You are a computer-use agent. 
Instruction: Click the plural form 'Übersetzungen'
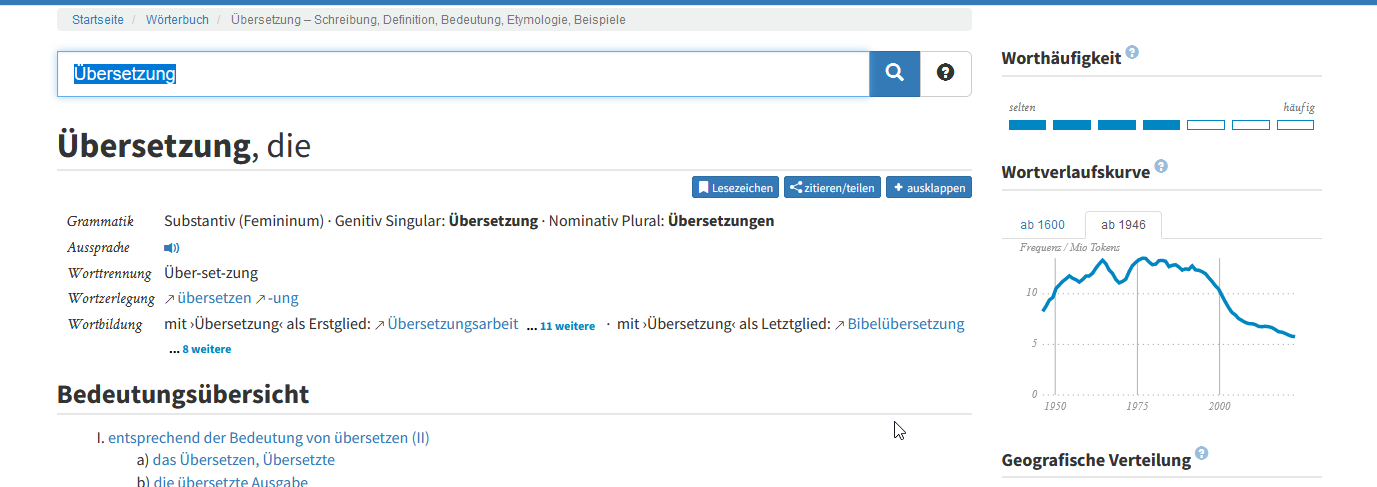click(721, 221)
